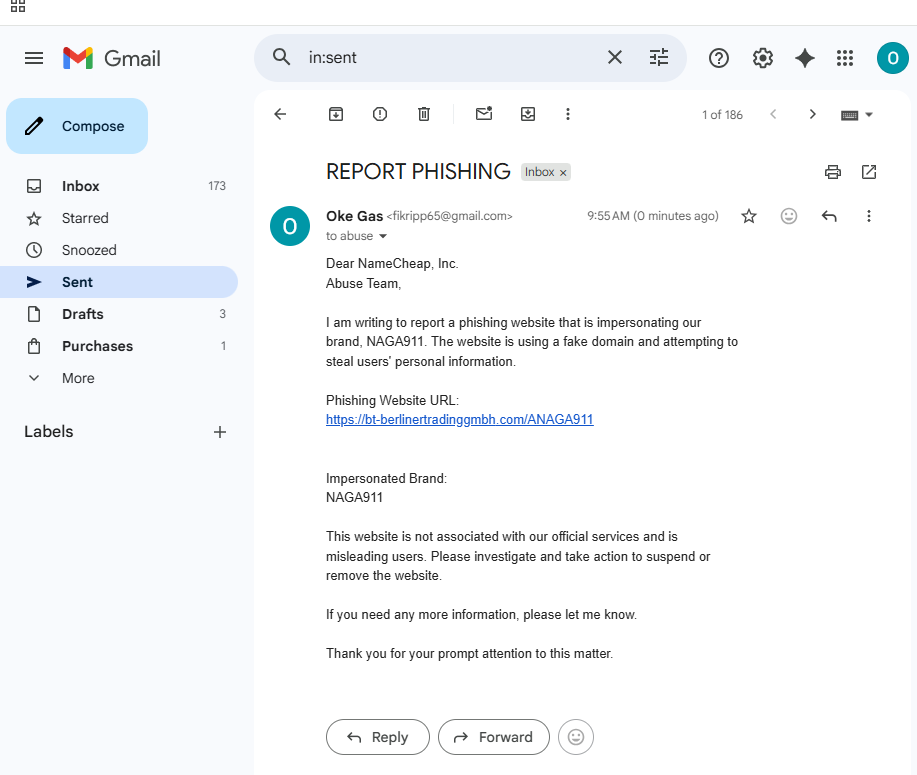Archive this email with the archive icon
Image resolution: width=917 pixels, height=775 pixels.
pyautogui.click(x=336, y=114)
